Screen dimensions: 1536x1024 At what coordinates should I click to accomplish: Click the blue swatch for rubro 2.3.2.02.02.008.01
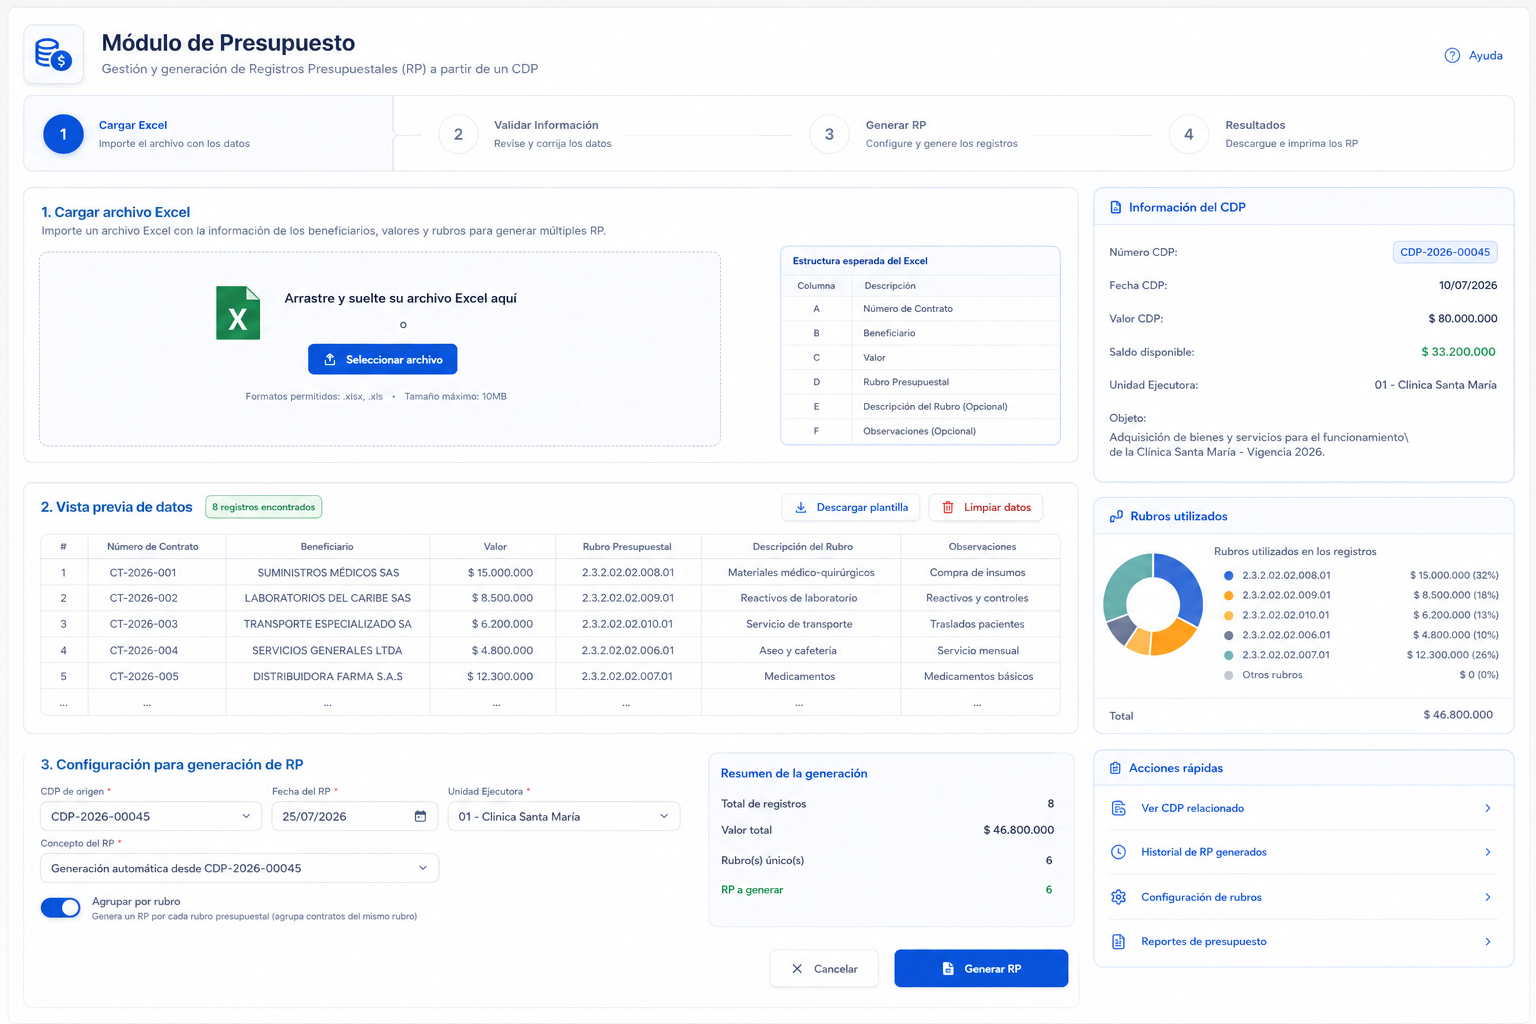click(x=1229, y=576)
